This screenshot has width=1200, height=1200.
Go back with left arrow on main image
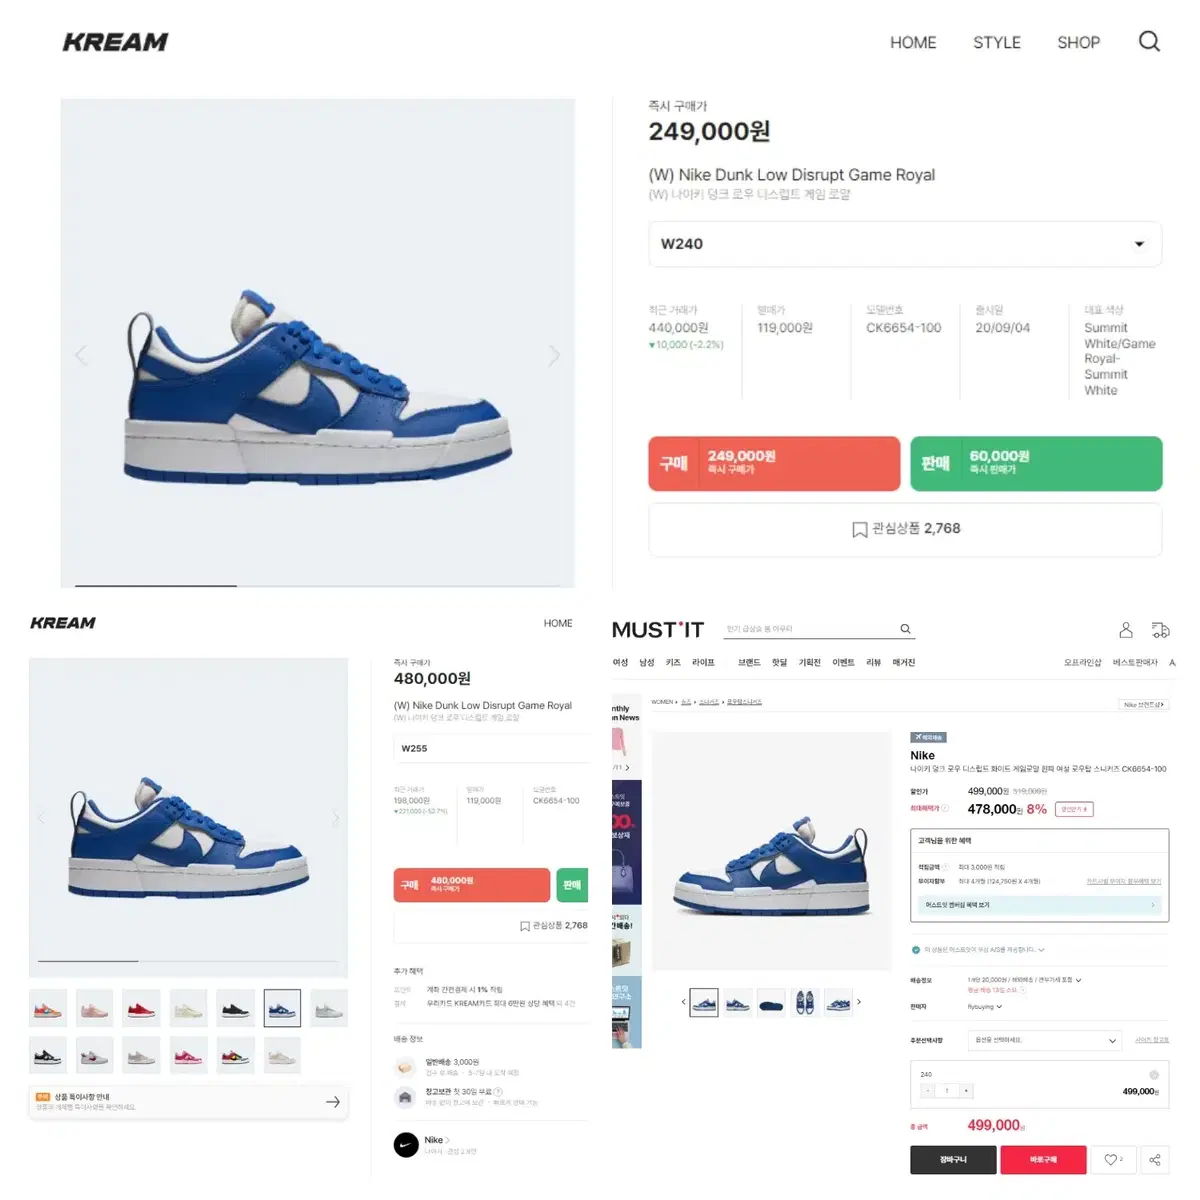81,355
